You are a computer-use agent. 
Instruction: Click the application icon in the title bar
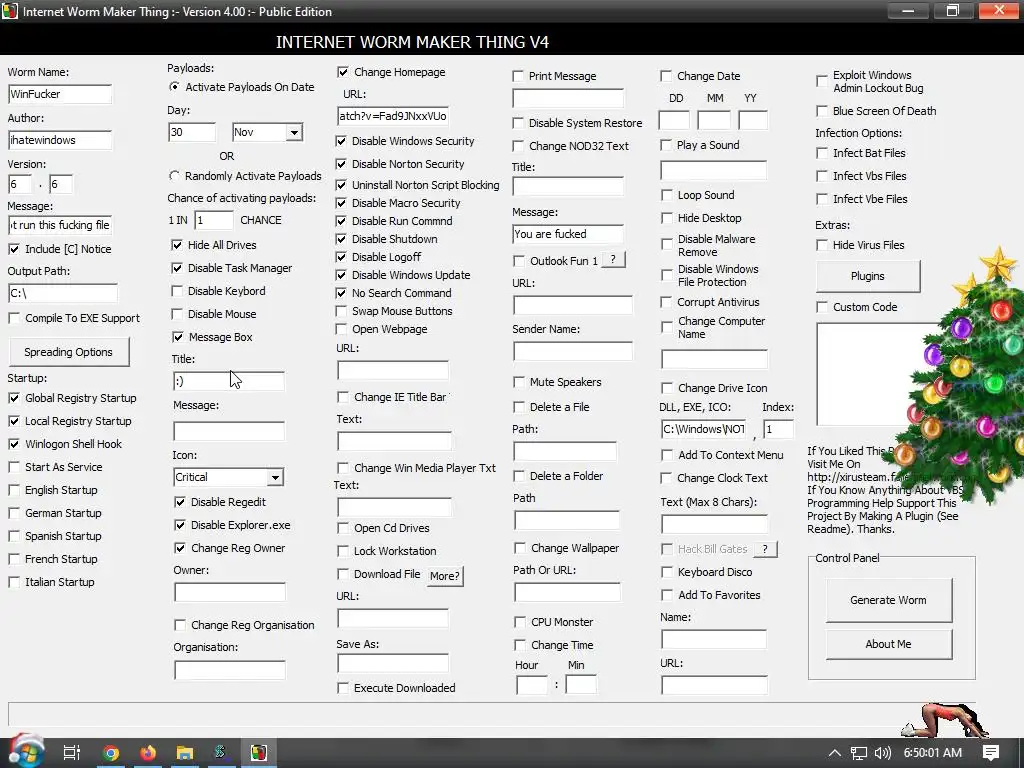click(x=10, y=11)
